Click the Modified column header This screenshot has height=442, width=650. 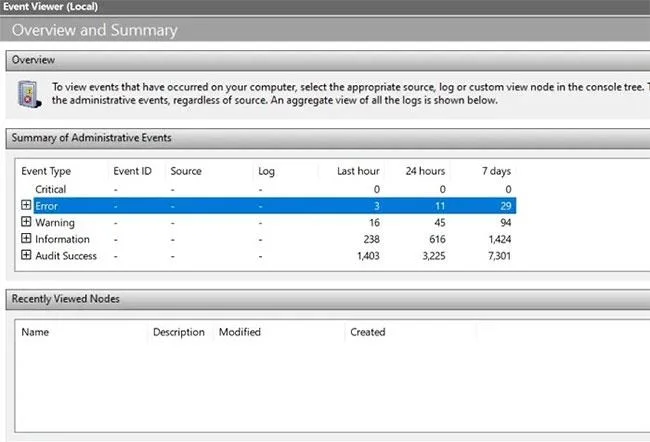coord(240,332)
